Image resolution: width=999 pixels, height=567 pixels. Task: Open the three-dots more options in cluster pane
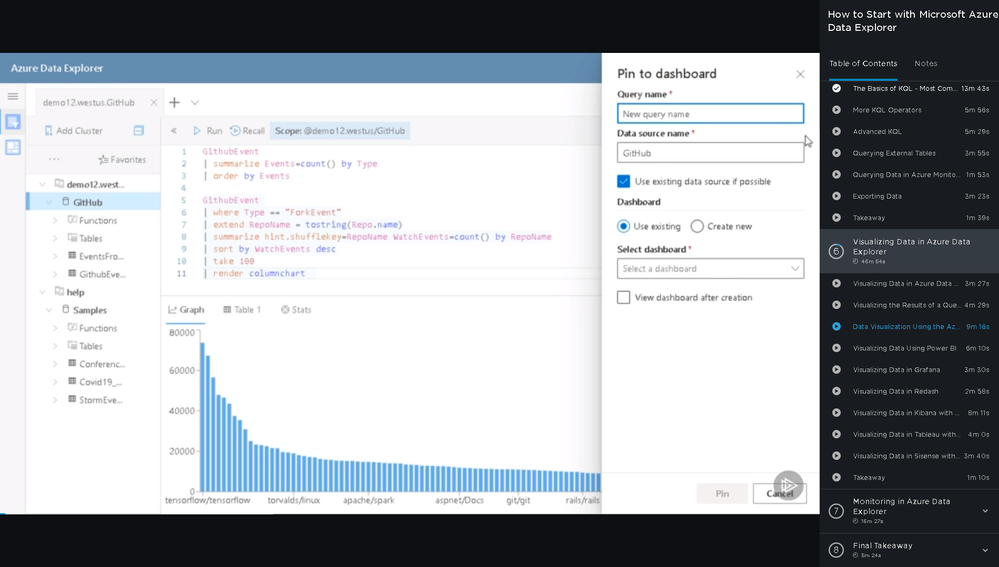tap(54, 159)
